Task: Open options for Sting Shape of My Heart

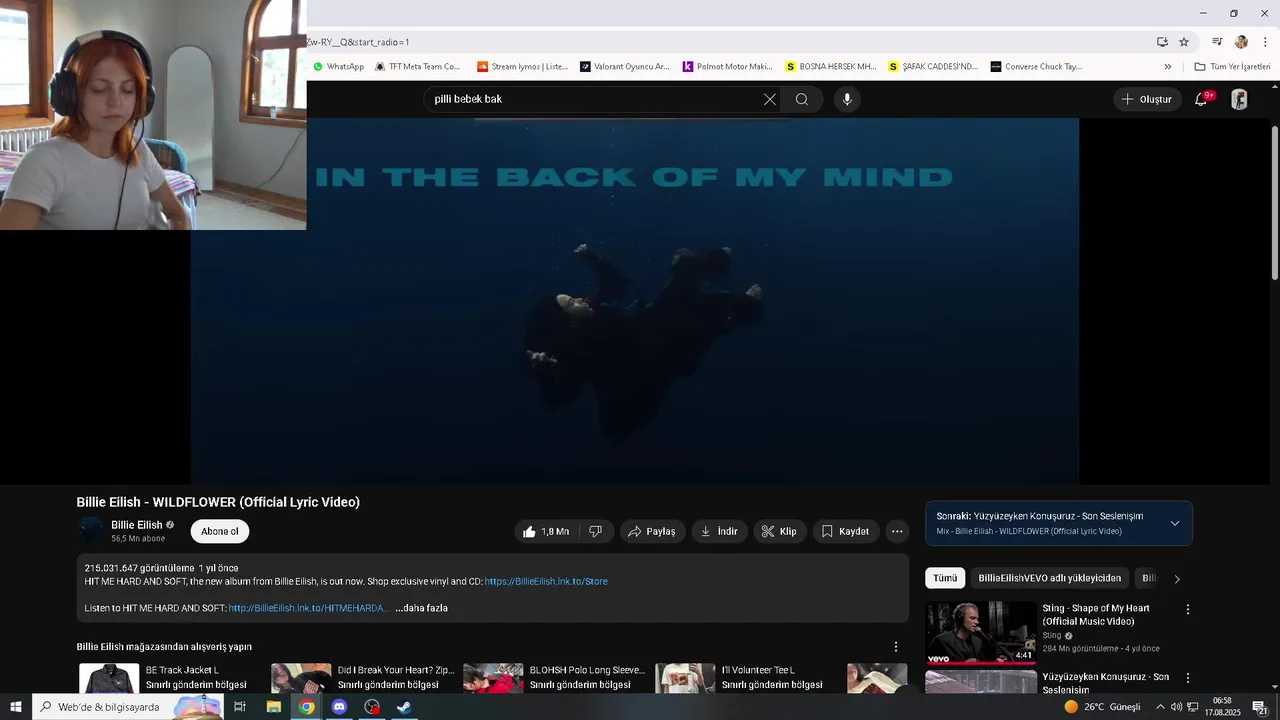Action: click(1188, 609)
